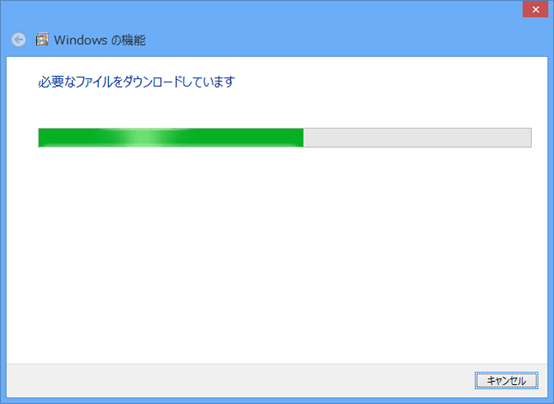Click the left start of the progress bar
Image resolution: width=554 pixels, height=404 pixels.
point(41,137)
